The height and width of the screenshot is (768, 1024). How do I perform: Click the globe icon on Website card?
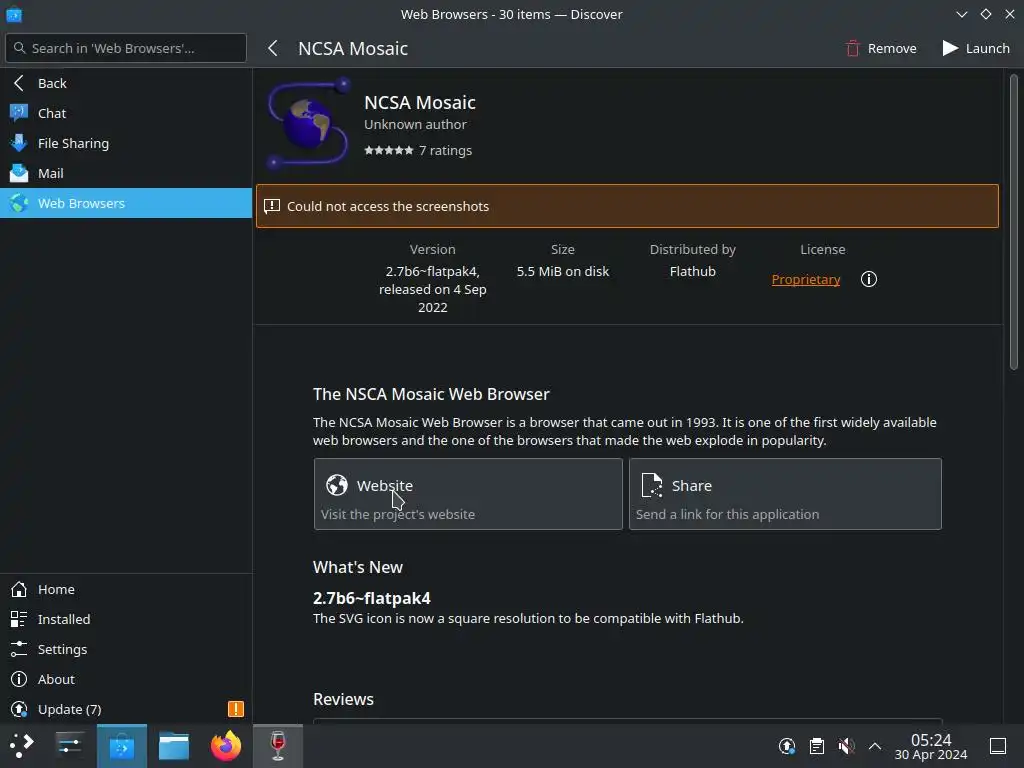337,485
